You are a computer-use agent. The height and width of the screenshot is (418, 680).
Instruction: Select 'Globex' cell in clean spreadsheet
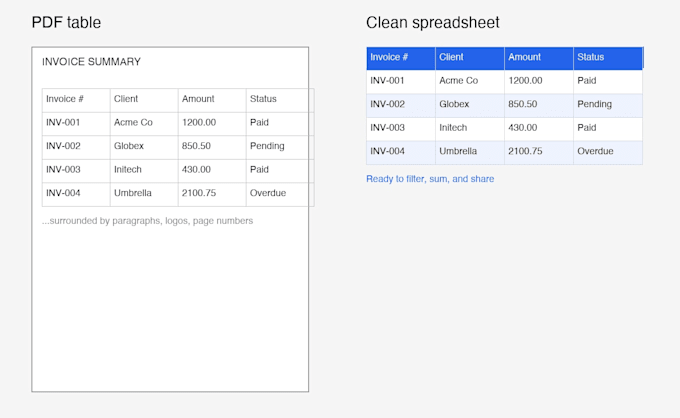point(470,105)
